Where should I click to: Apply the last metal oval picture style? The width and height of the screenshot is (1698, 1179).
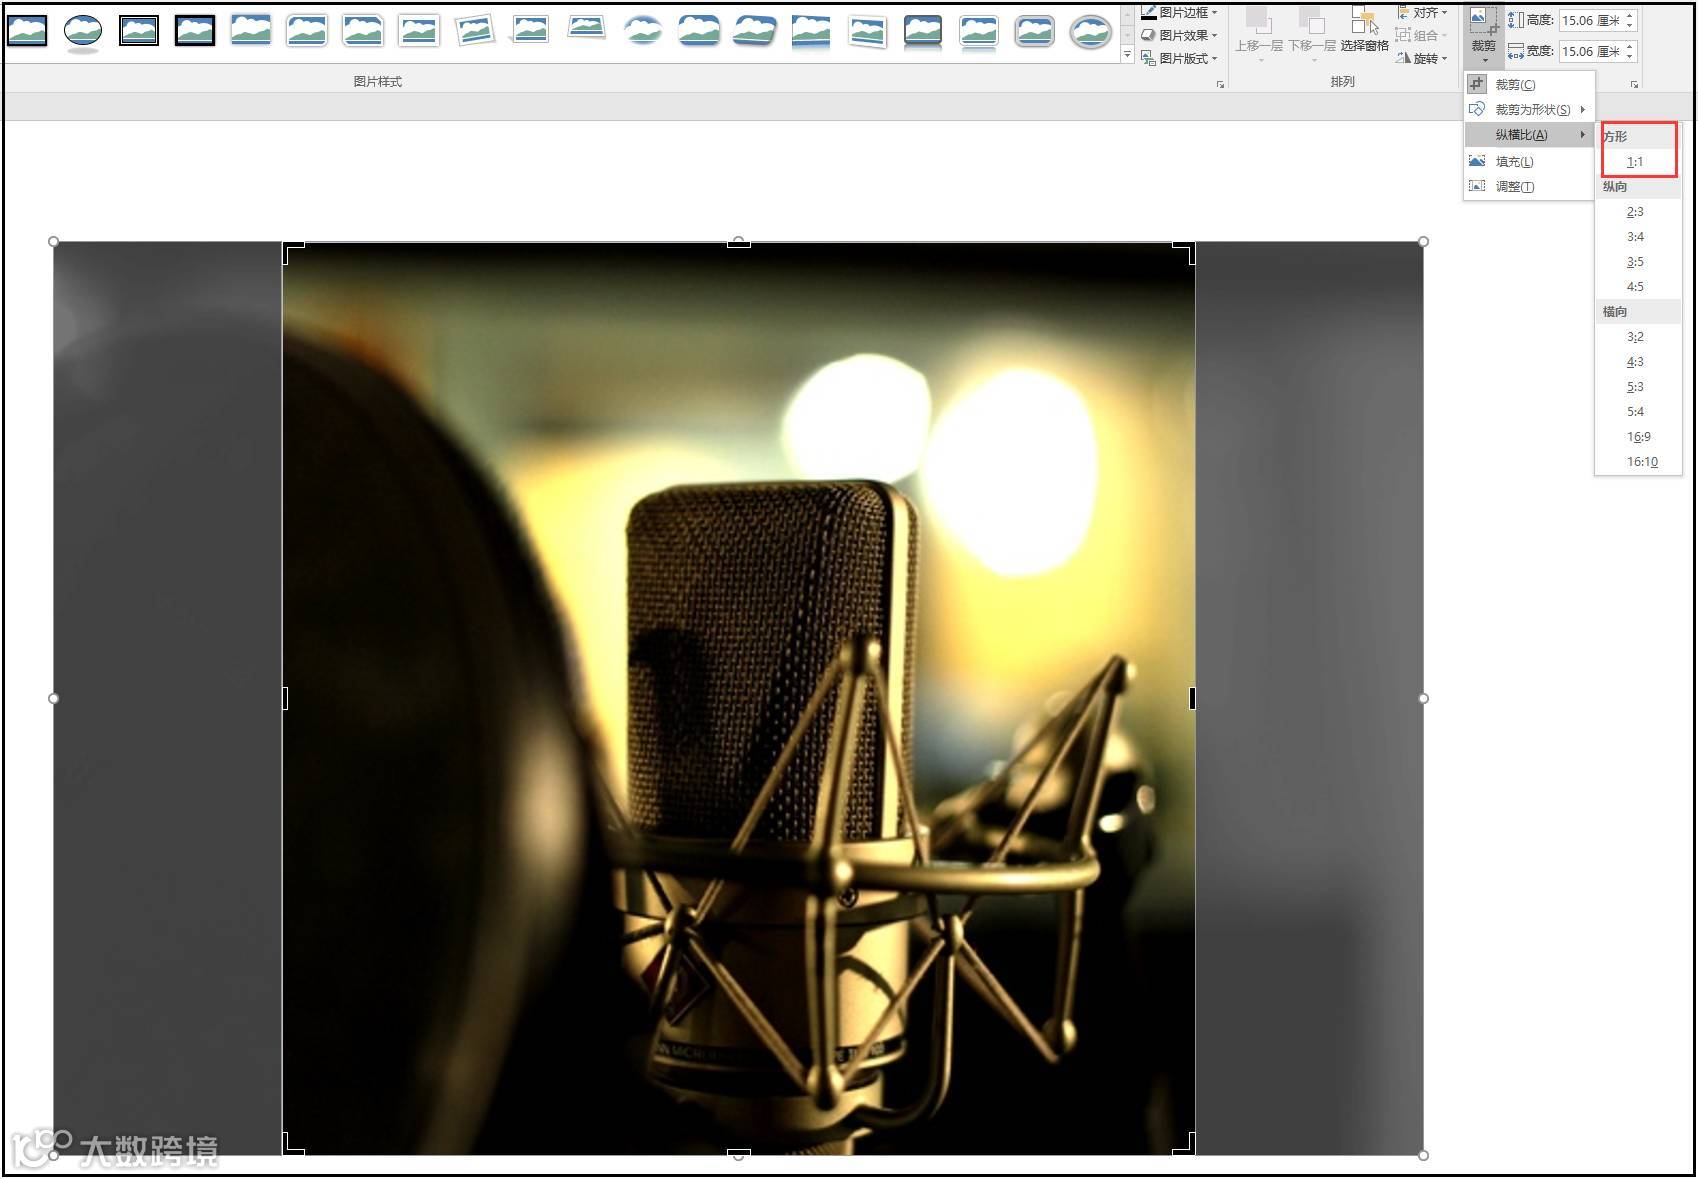point(1090,31)
